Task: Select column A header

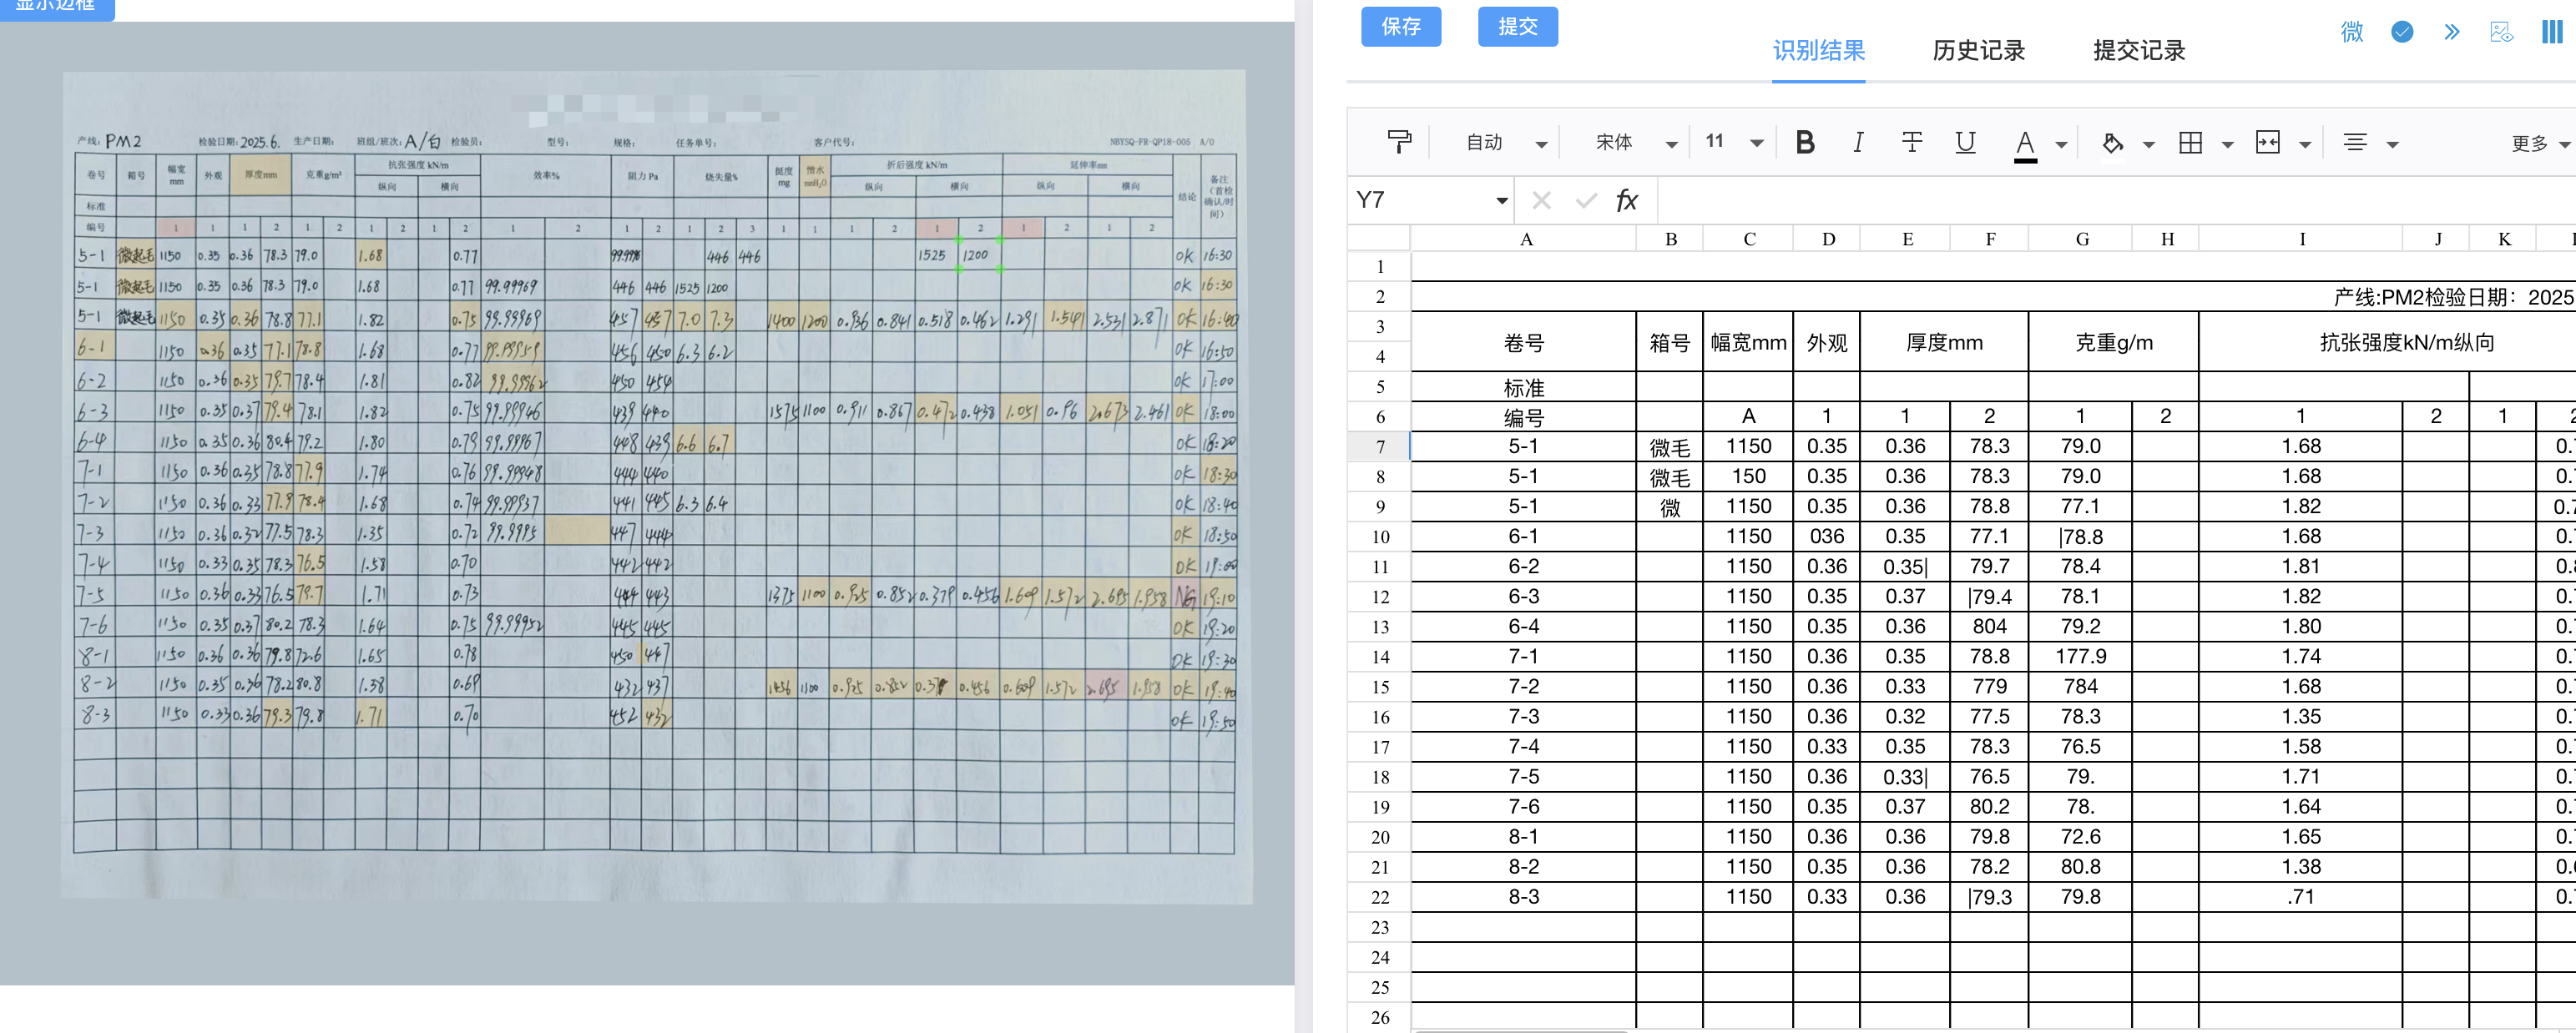Action: point(1524,239)
